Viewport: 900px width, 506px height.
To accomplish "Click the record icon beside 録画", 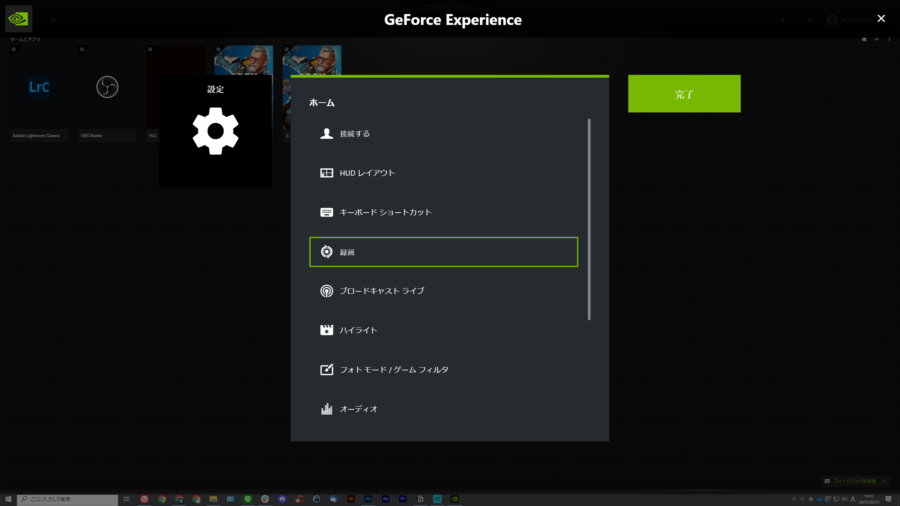I will point(326,252).
